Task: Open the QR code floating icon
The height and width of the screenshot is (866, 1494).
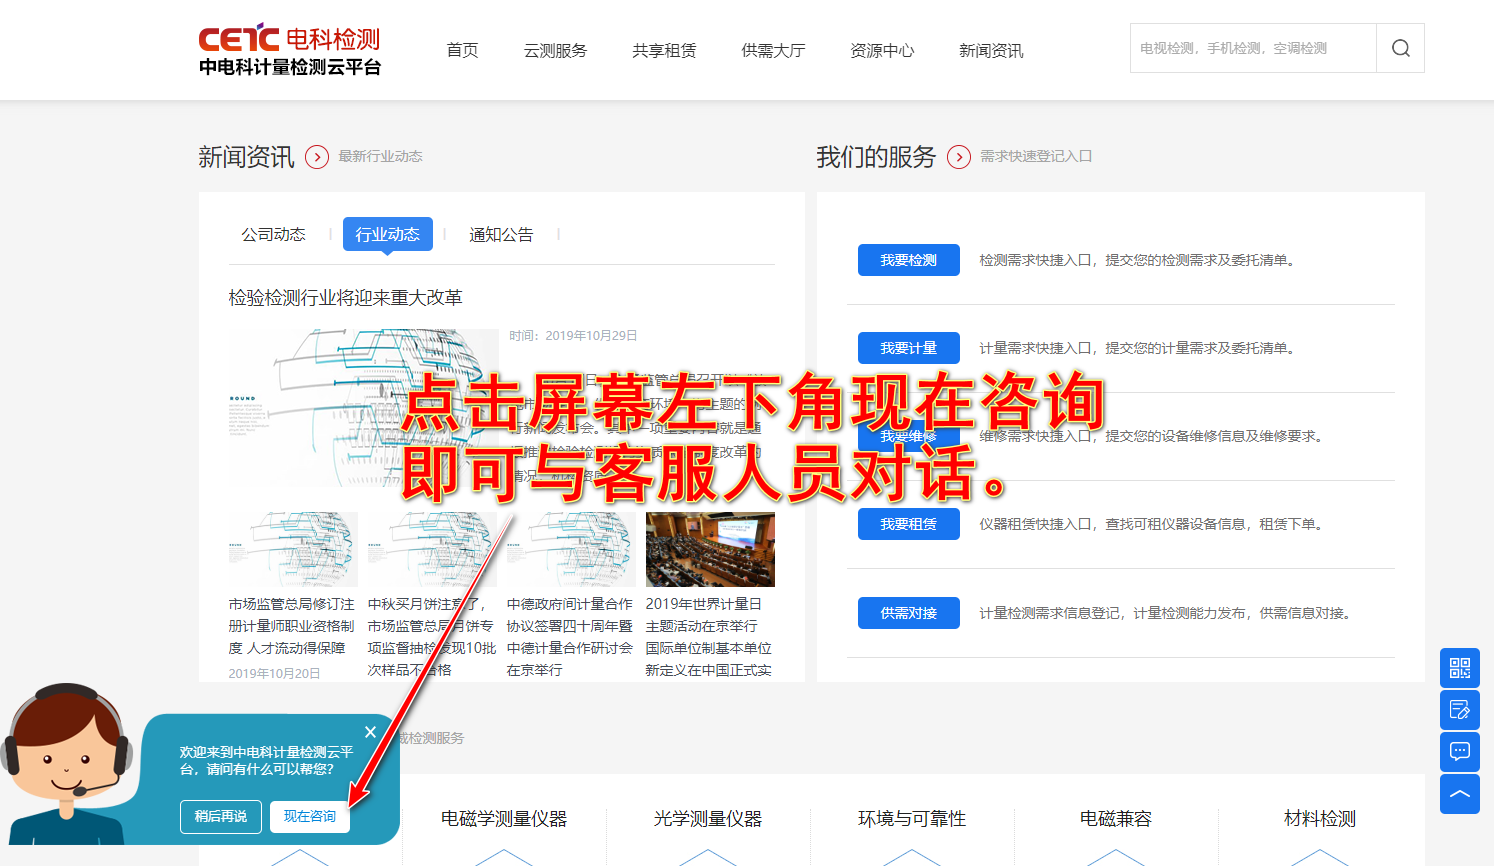Action: click(1459, 668)
